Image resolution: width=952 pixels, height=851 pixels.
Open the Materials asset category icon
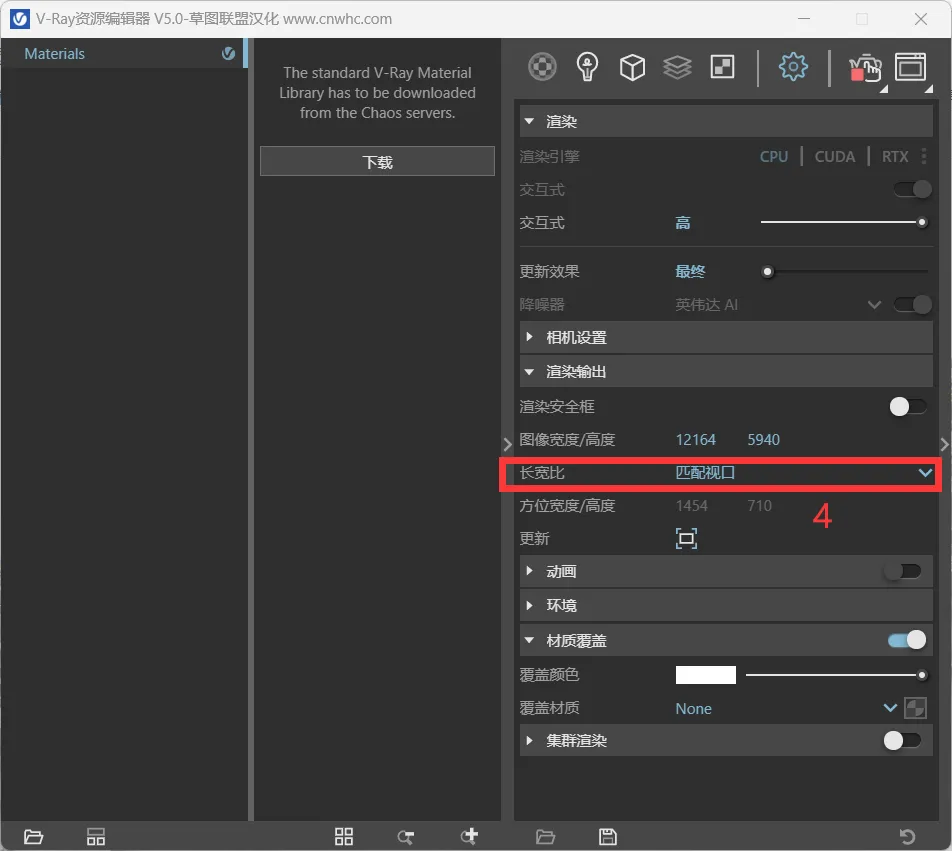pyautogui.click(x=542, y=67)
